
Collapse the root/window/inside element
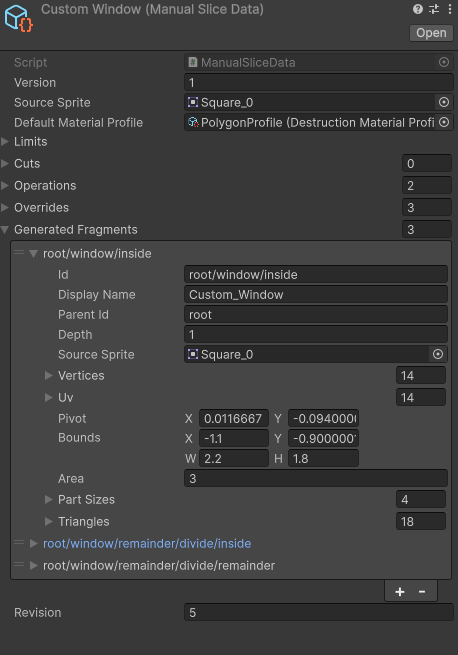point(34,254)
